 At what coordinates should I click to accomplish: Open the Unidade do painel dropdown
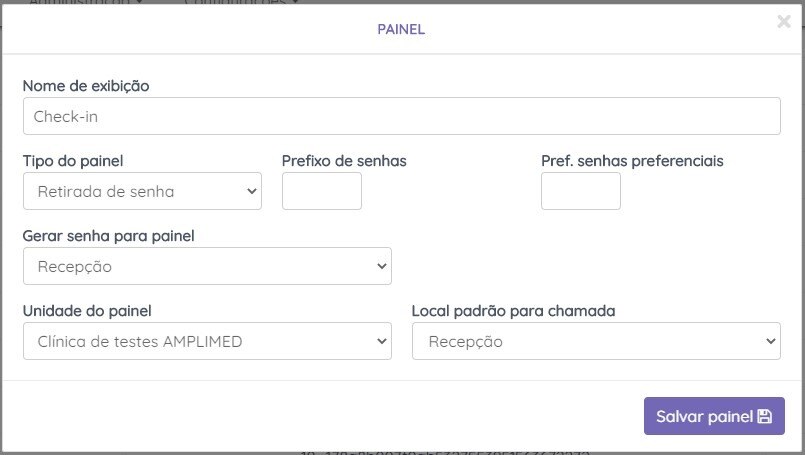pyautogui.click(x=207, y=342)
